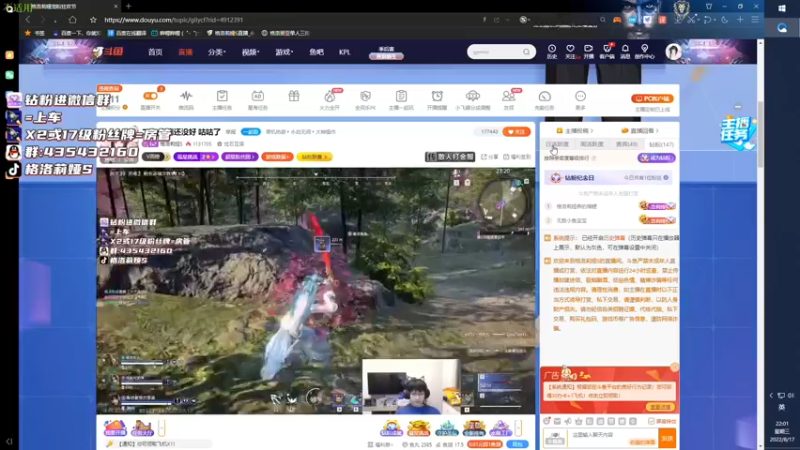This screenshot has width=800, height=450.
Task: Click the blue 背包 button
Action: 518,444
